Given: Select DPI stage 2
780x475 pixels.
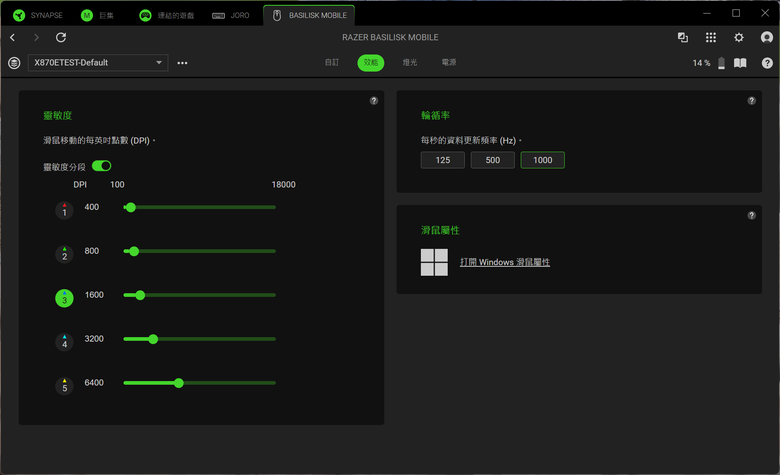Looking at the screenshot, I should click(x=64, y=254).
